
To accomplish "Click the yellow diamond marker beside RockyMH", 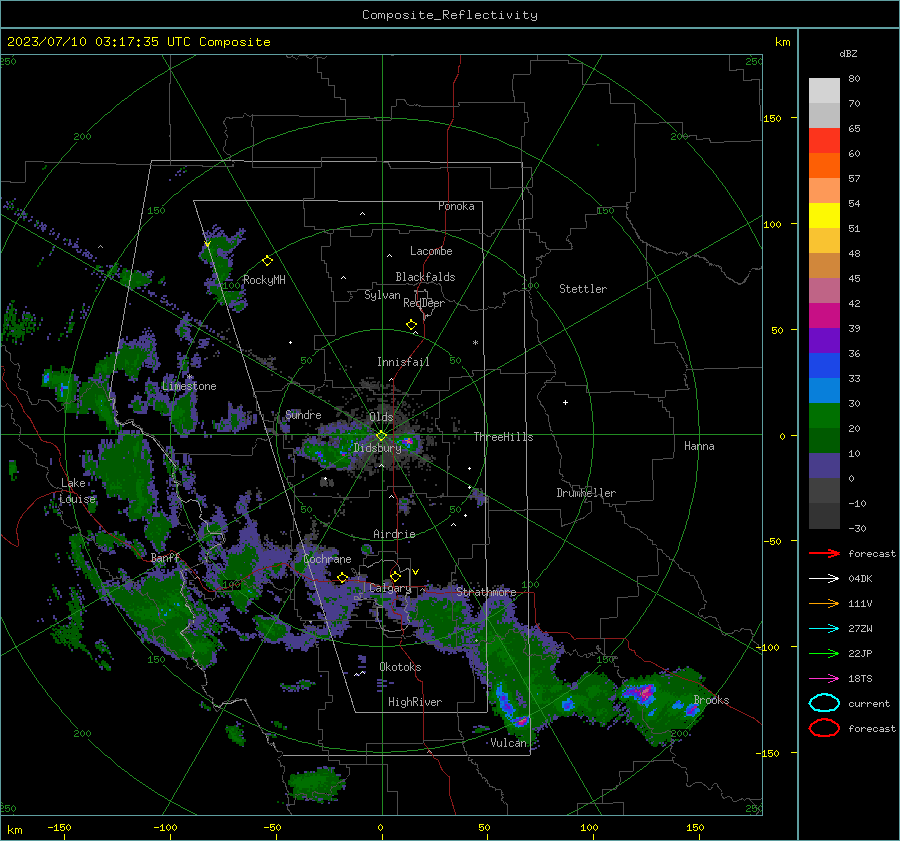I will click(267, 261).
